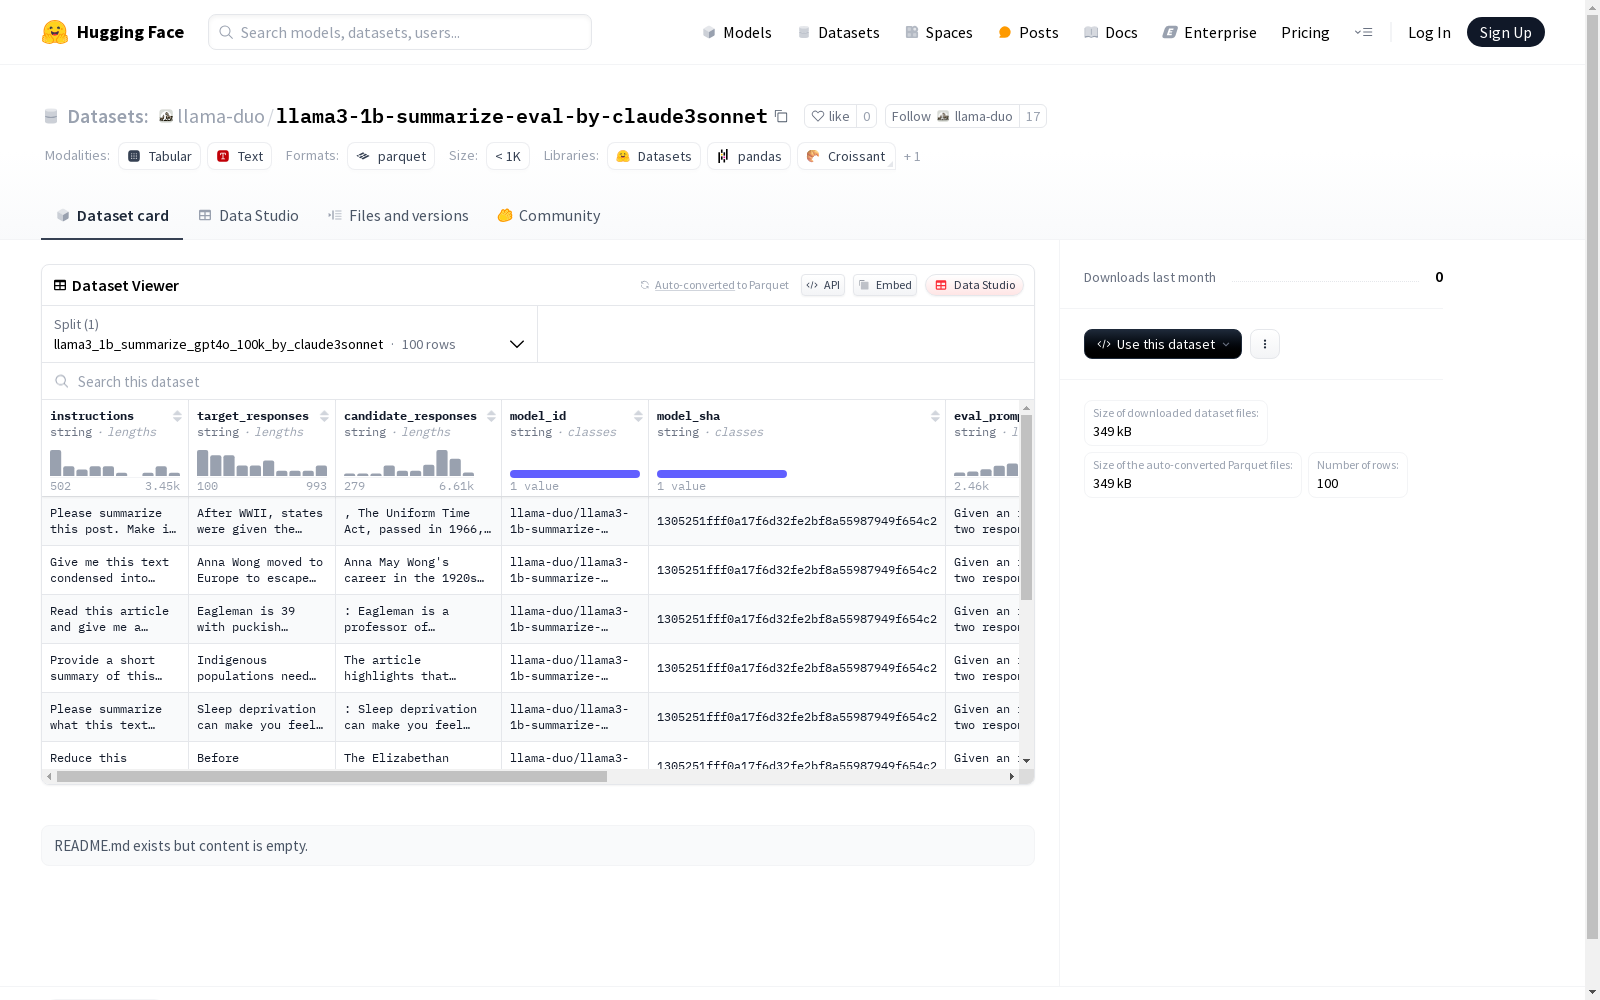Open the expanded navigation menu icon
The image size is (1600, 1000).
(x=1363, y=32)
